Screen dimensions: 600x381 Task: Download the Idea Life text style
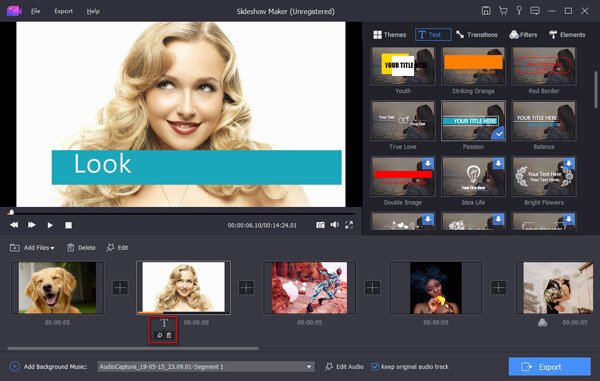[498, 163]
